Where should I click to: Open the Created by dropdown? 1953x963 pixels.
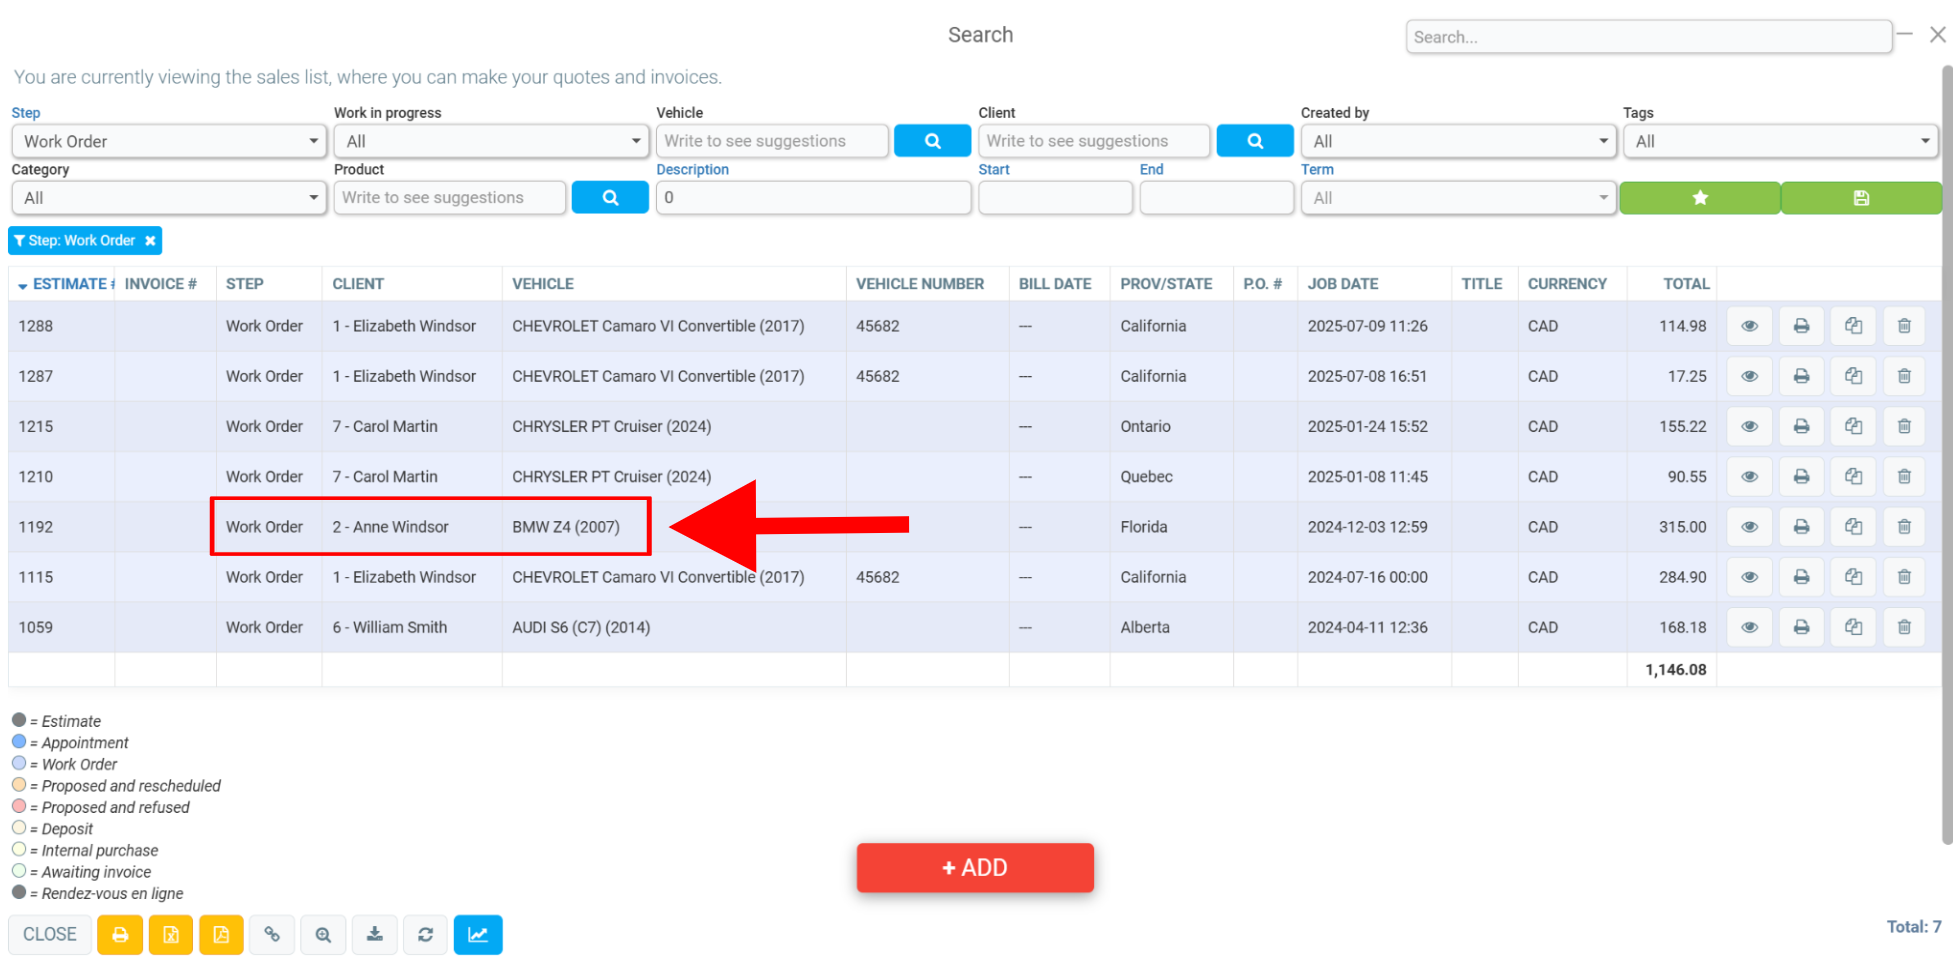coord(1458,141)
